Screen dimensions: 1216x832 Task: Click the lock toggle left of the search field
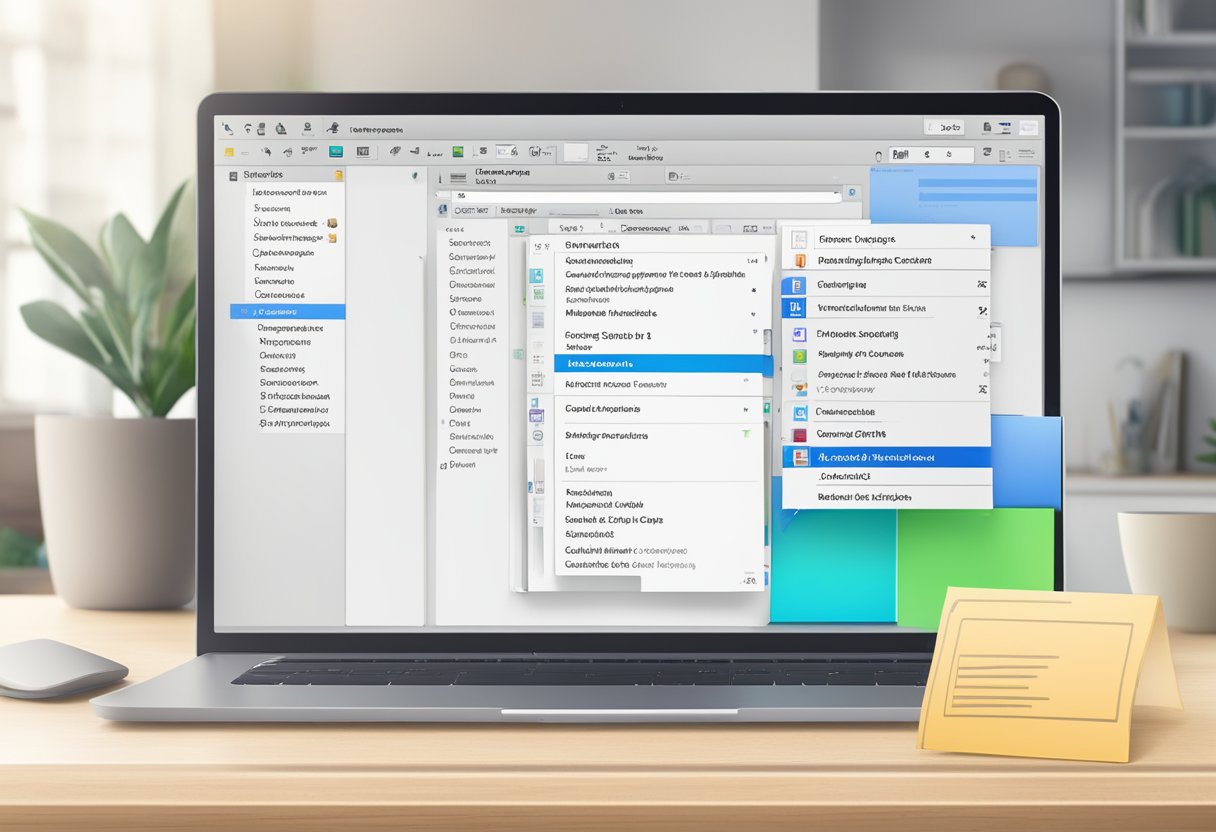point(879,155)
